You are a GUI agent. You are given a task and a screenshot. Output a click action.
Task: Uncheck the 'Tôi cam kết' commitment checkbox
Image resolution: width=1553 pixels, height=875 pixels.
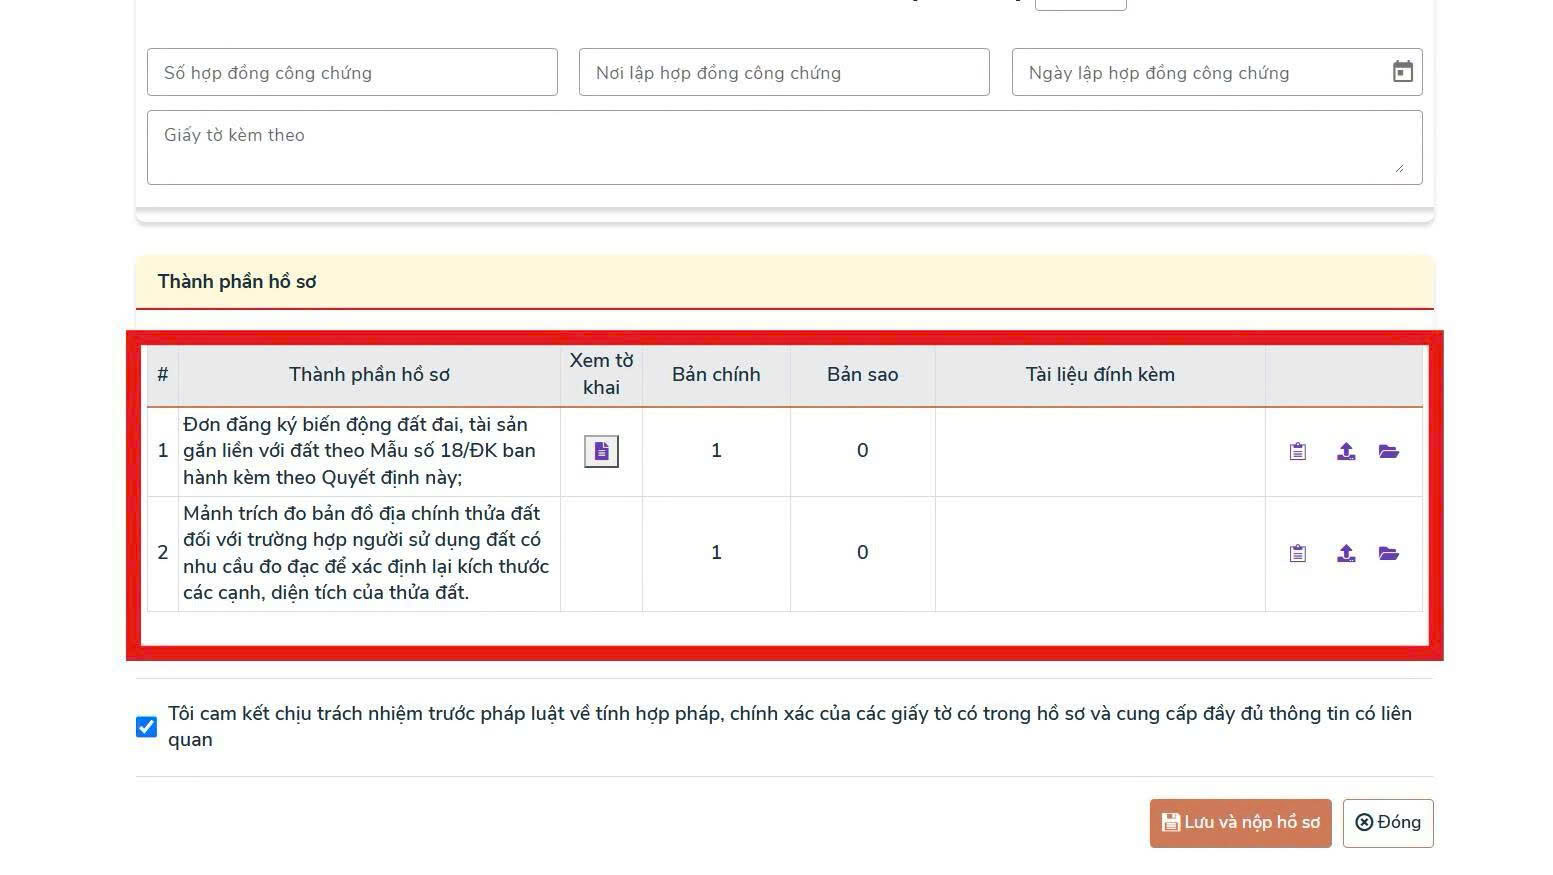click(x=146, y=727)
